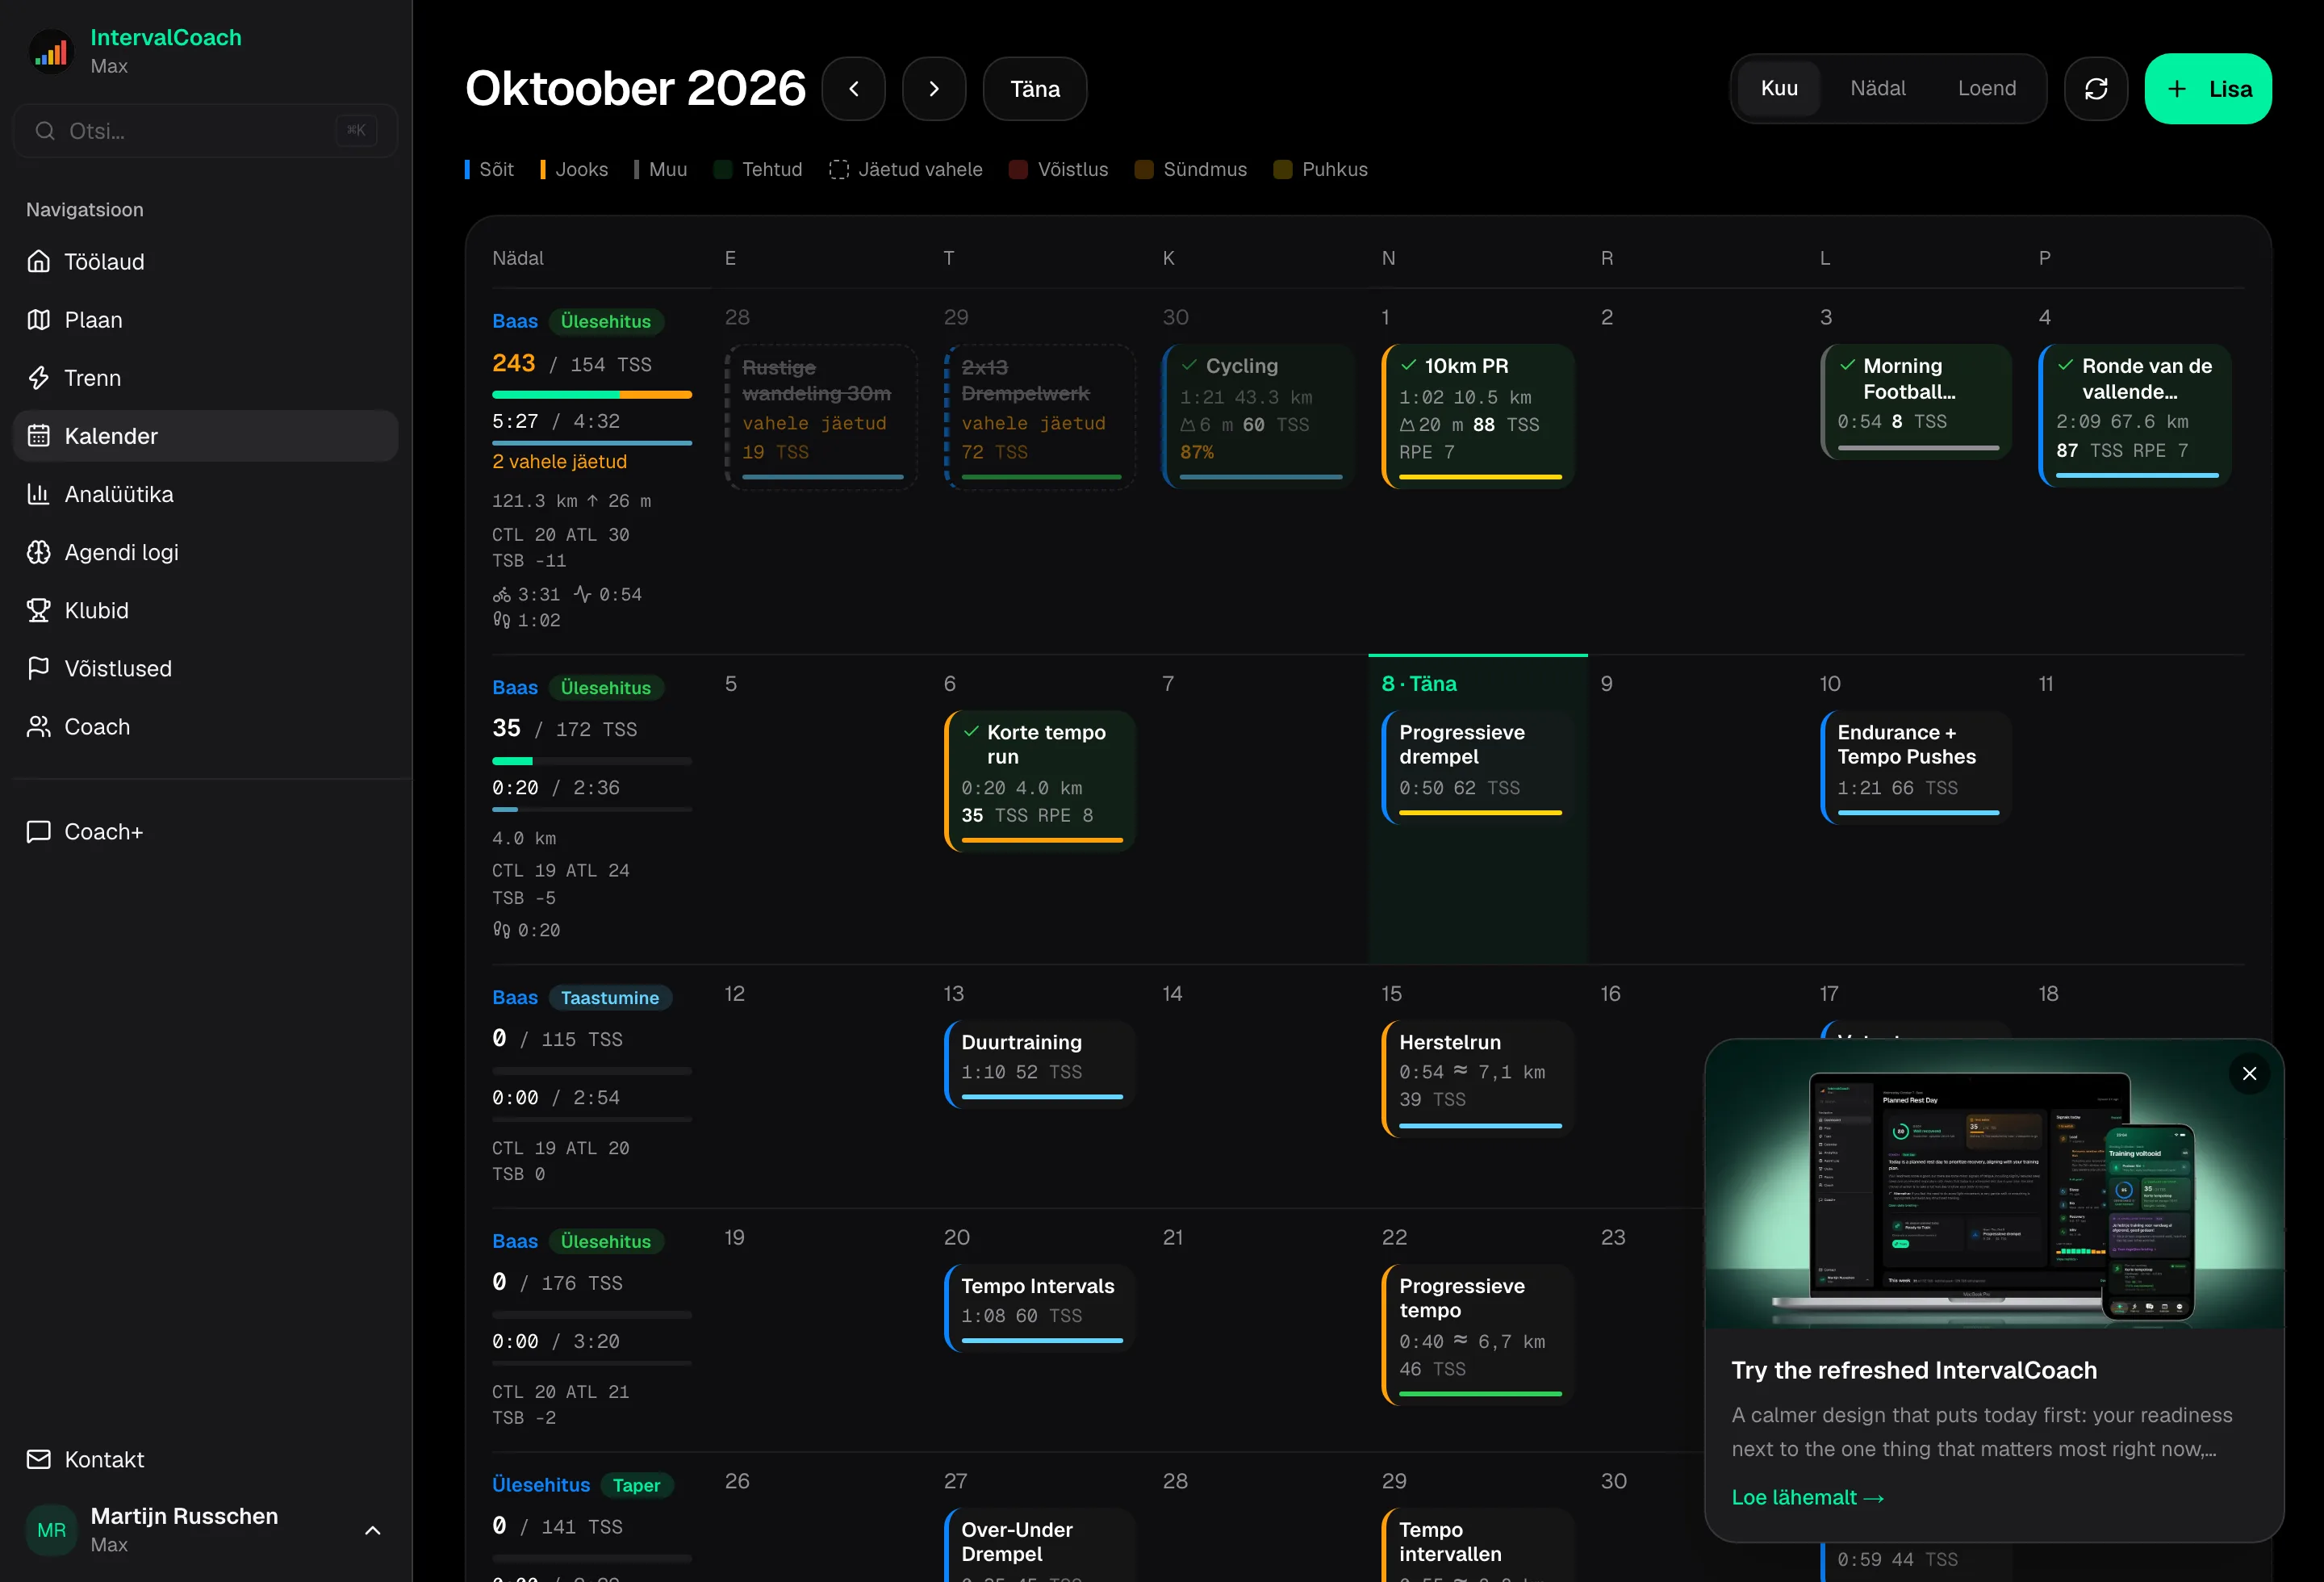Switch to the Kuu view tab
This screenshot has height=1582, width=2324.
[1779, 89]
